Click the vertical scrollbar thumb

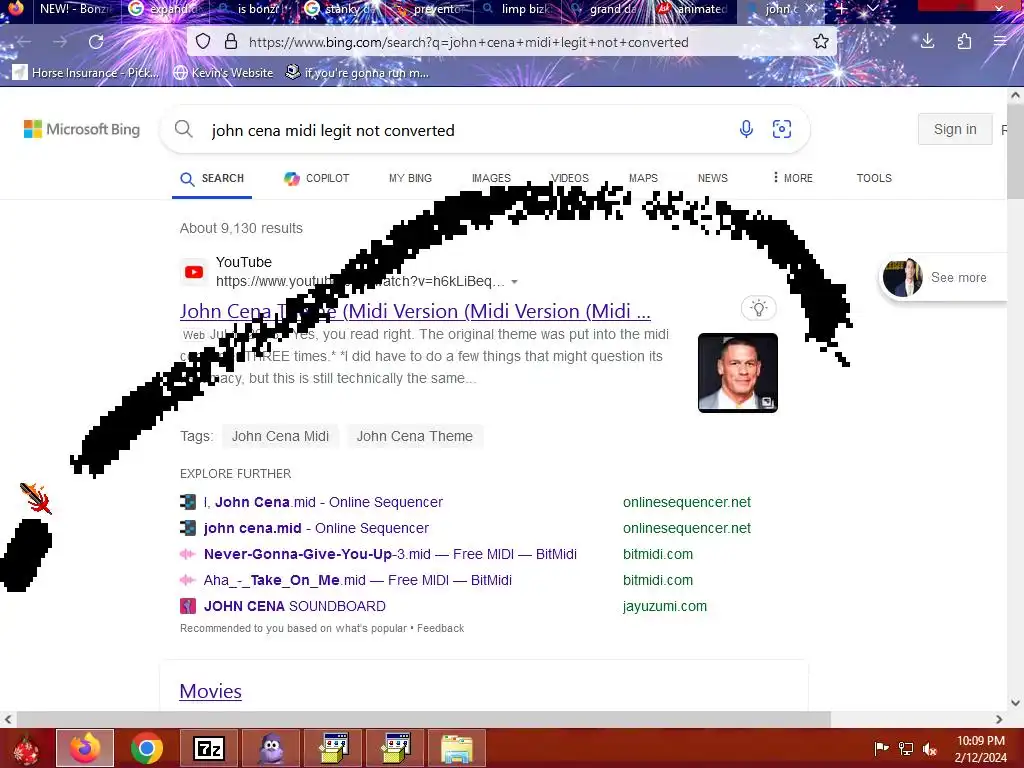click(x=1016, y=150)
